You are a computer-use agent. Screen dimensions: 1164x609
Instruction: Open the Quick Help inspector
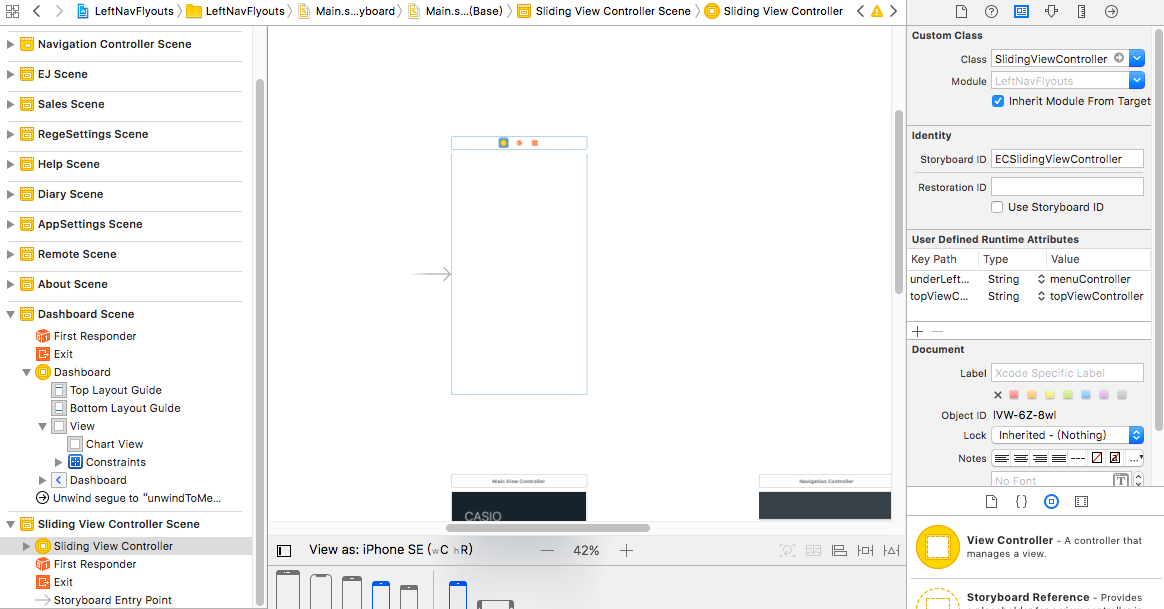click(991, 12)
